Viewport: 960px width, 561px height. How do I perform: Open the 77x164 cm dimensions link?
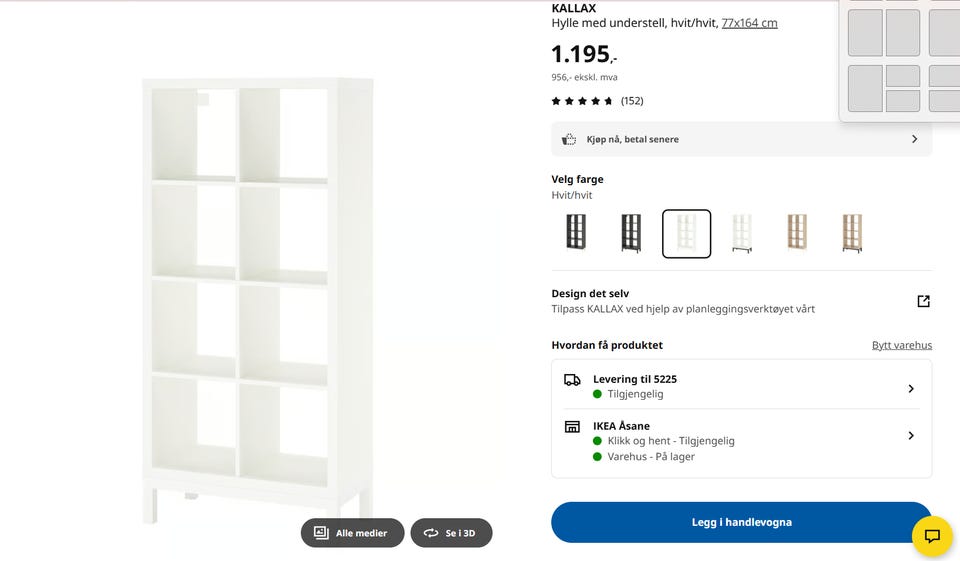click(x=749, y=23)
